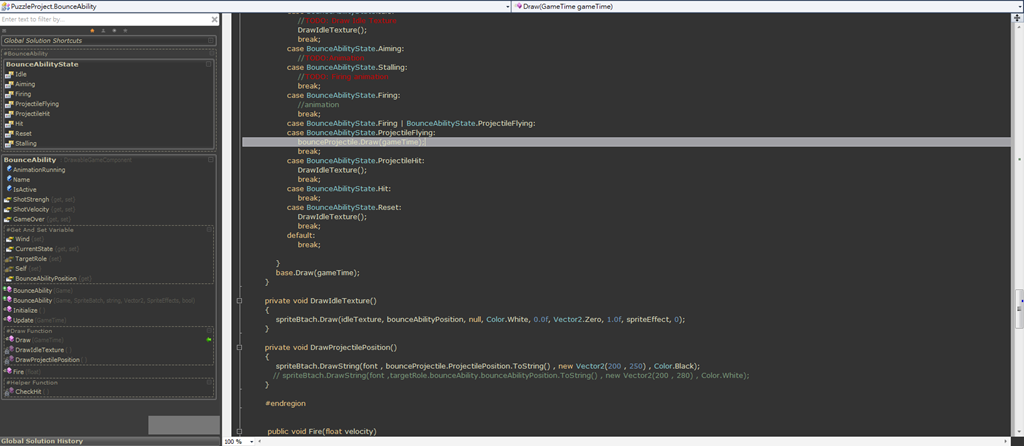Viewport: 1024px width, 446px height.
Task: Collapse the DrawIdleTexture method outline
Action: (x=238, y=300)
